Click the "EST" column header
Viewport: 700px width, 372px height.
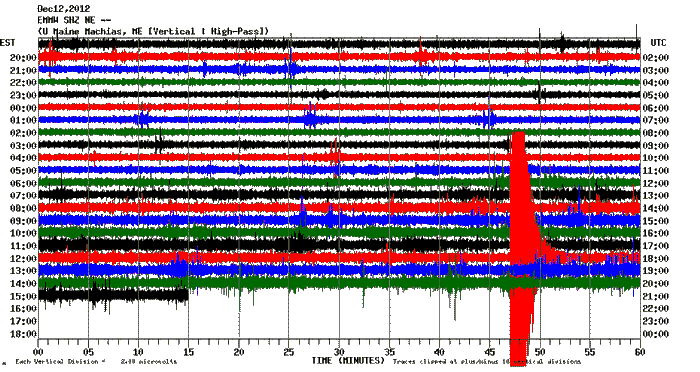8,43
